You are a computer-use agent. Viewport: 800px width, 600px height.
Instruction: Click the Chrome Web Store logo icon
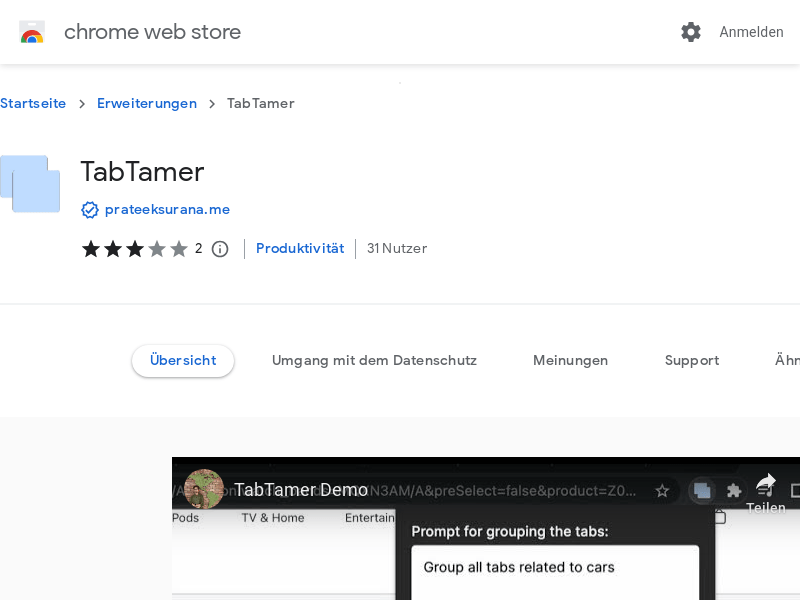32,32
